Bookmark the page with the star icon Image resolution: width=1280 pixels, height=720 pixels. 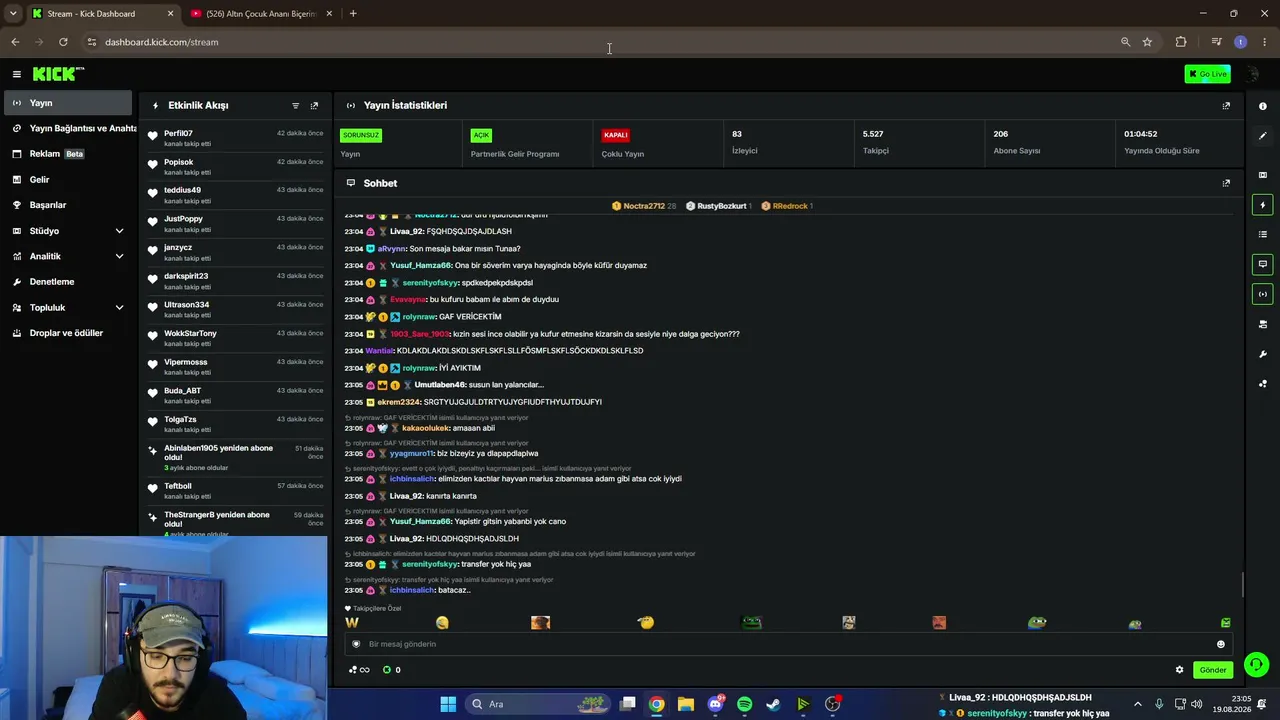click(1147, 42)
